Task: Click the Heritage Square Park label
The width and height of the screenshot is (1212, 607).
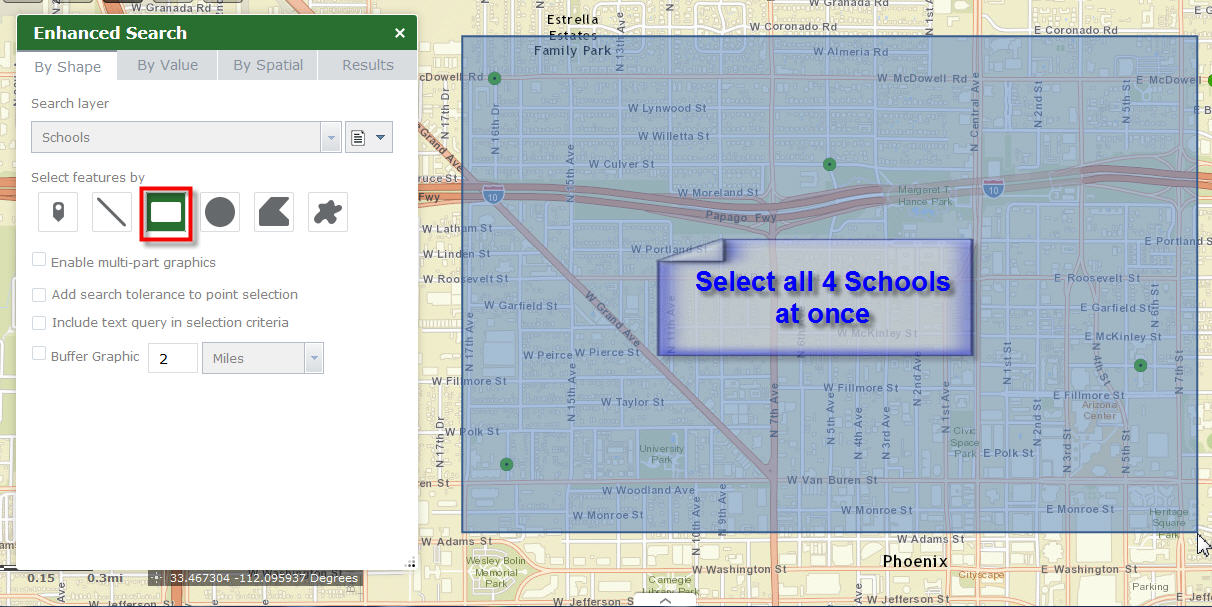Action: tap(1169, 523)
